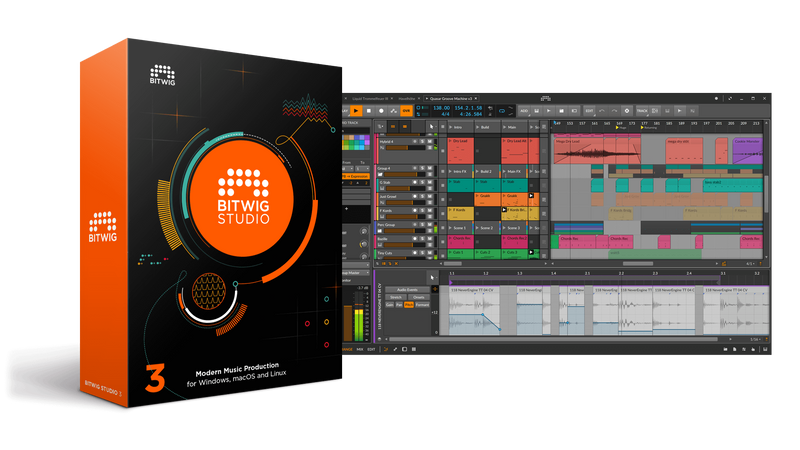Arm the global Record button
Screen dimensions: 800x450
[381, 111]
